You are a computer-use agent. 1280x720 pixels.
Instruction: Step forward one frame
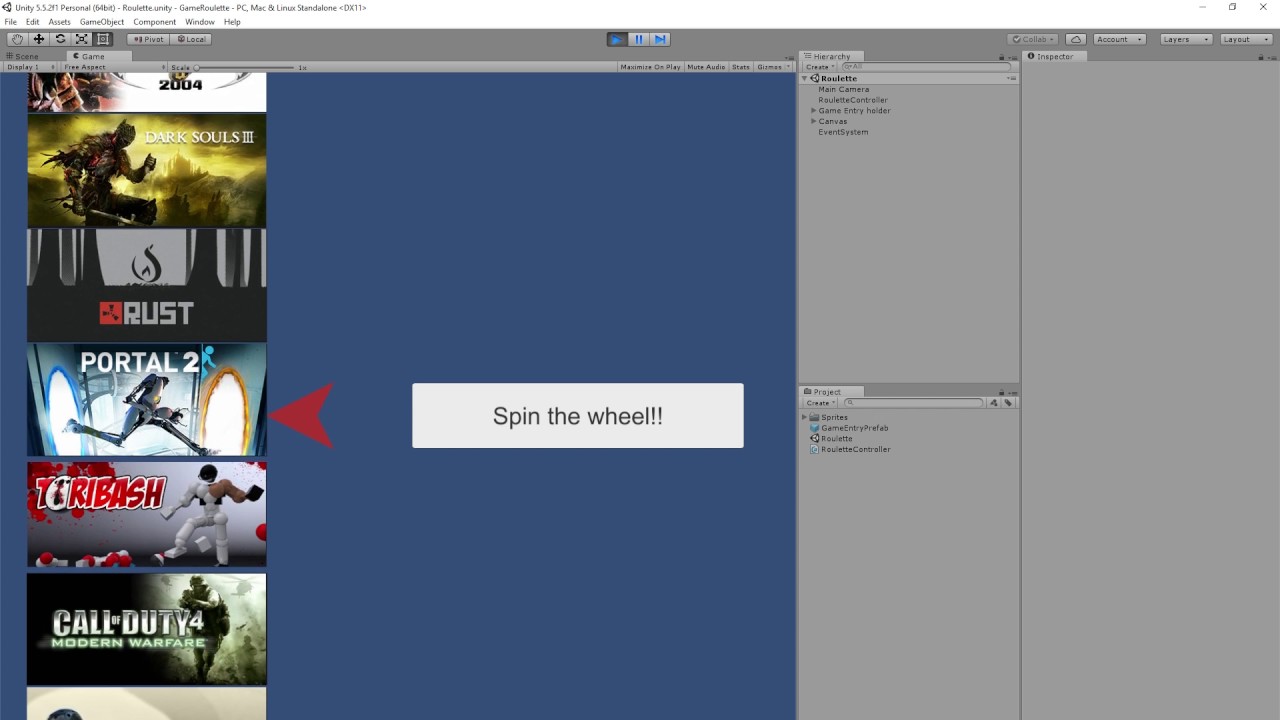click(x=660, y=39)
